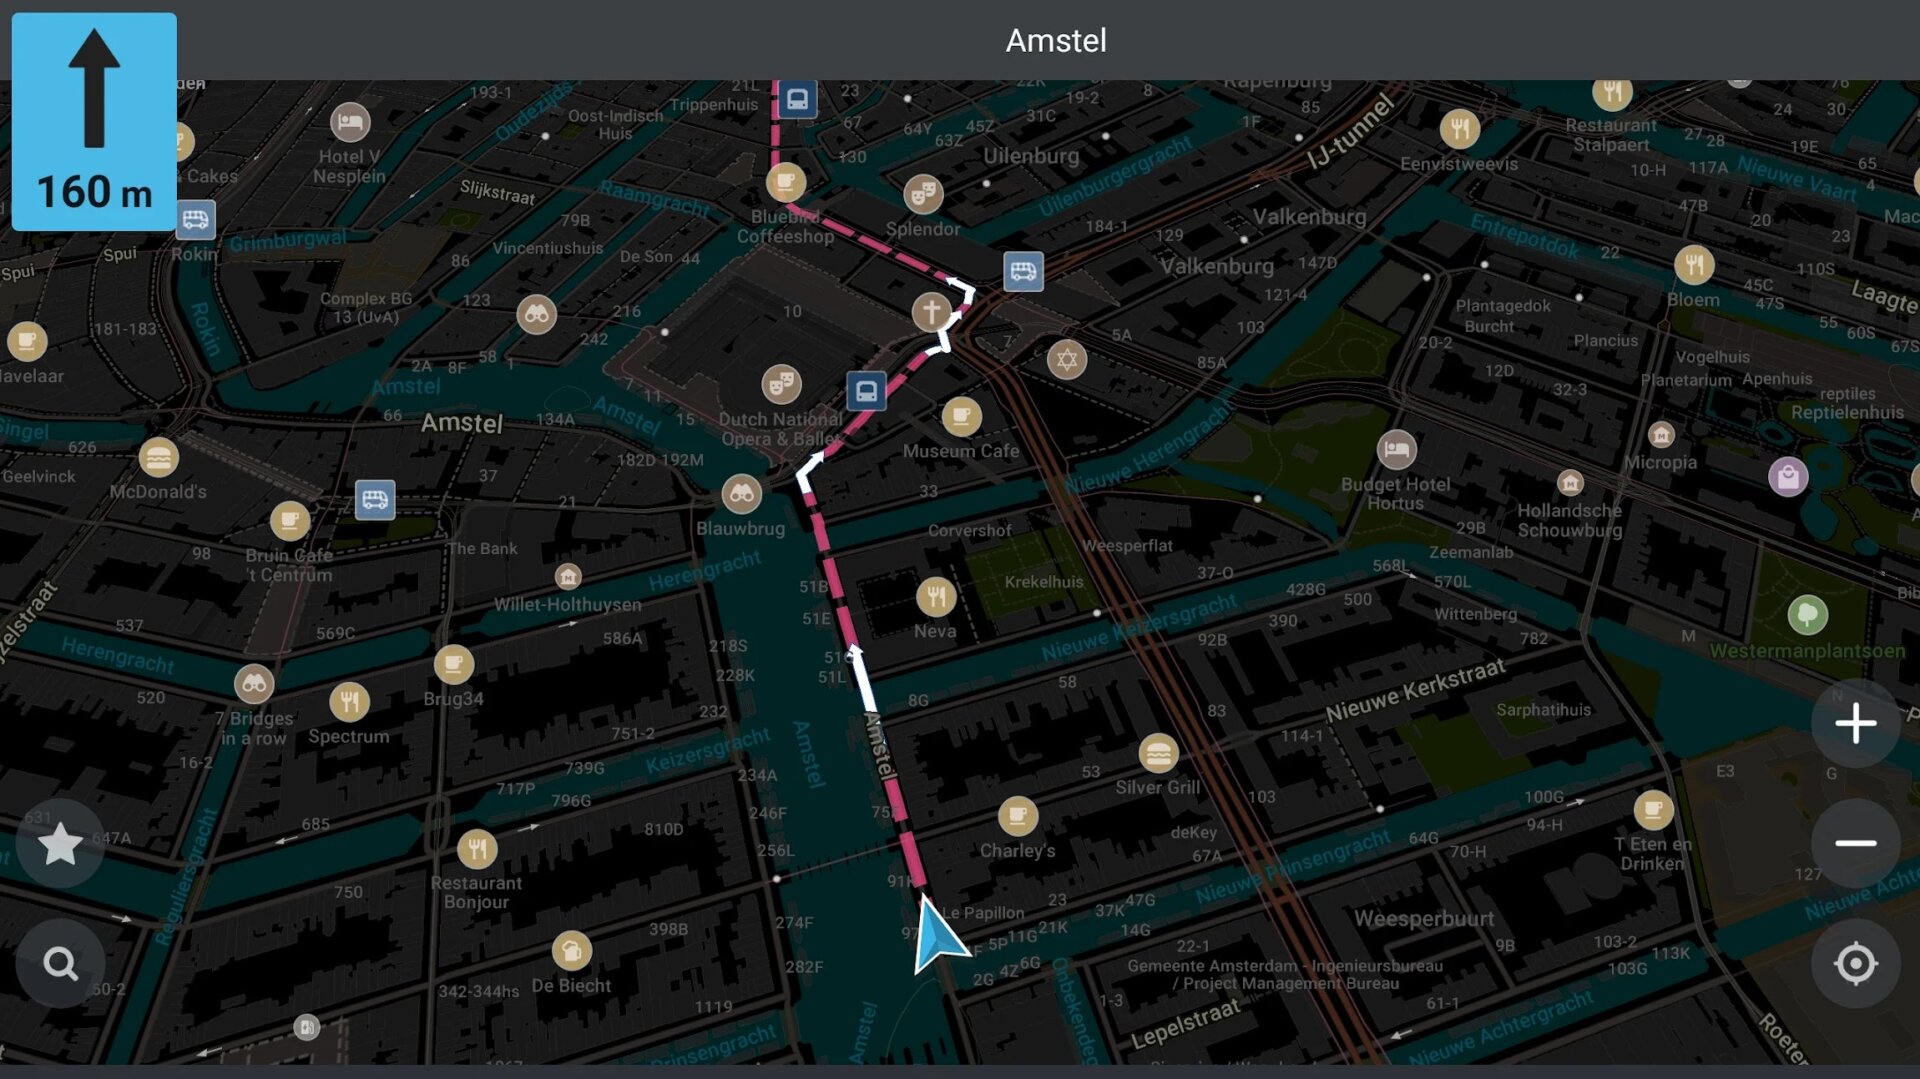Tap the Charley's cafe marker
The height and width of the screenshot is (1079, 1920).
click(x=1017, y=816)
